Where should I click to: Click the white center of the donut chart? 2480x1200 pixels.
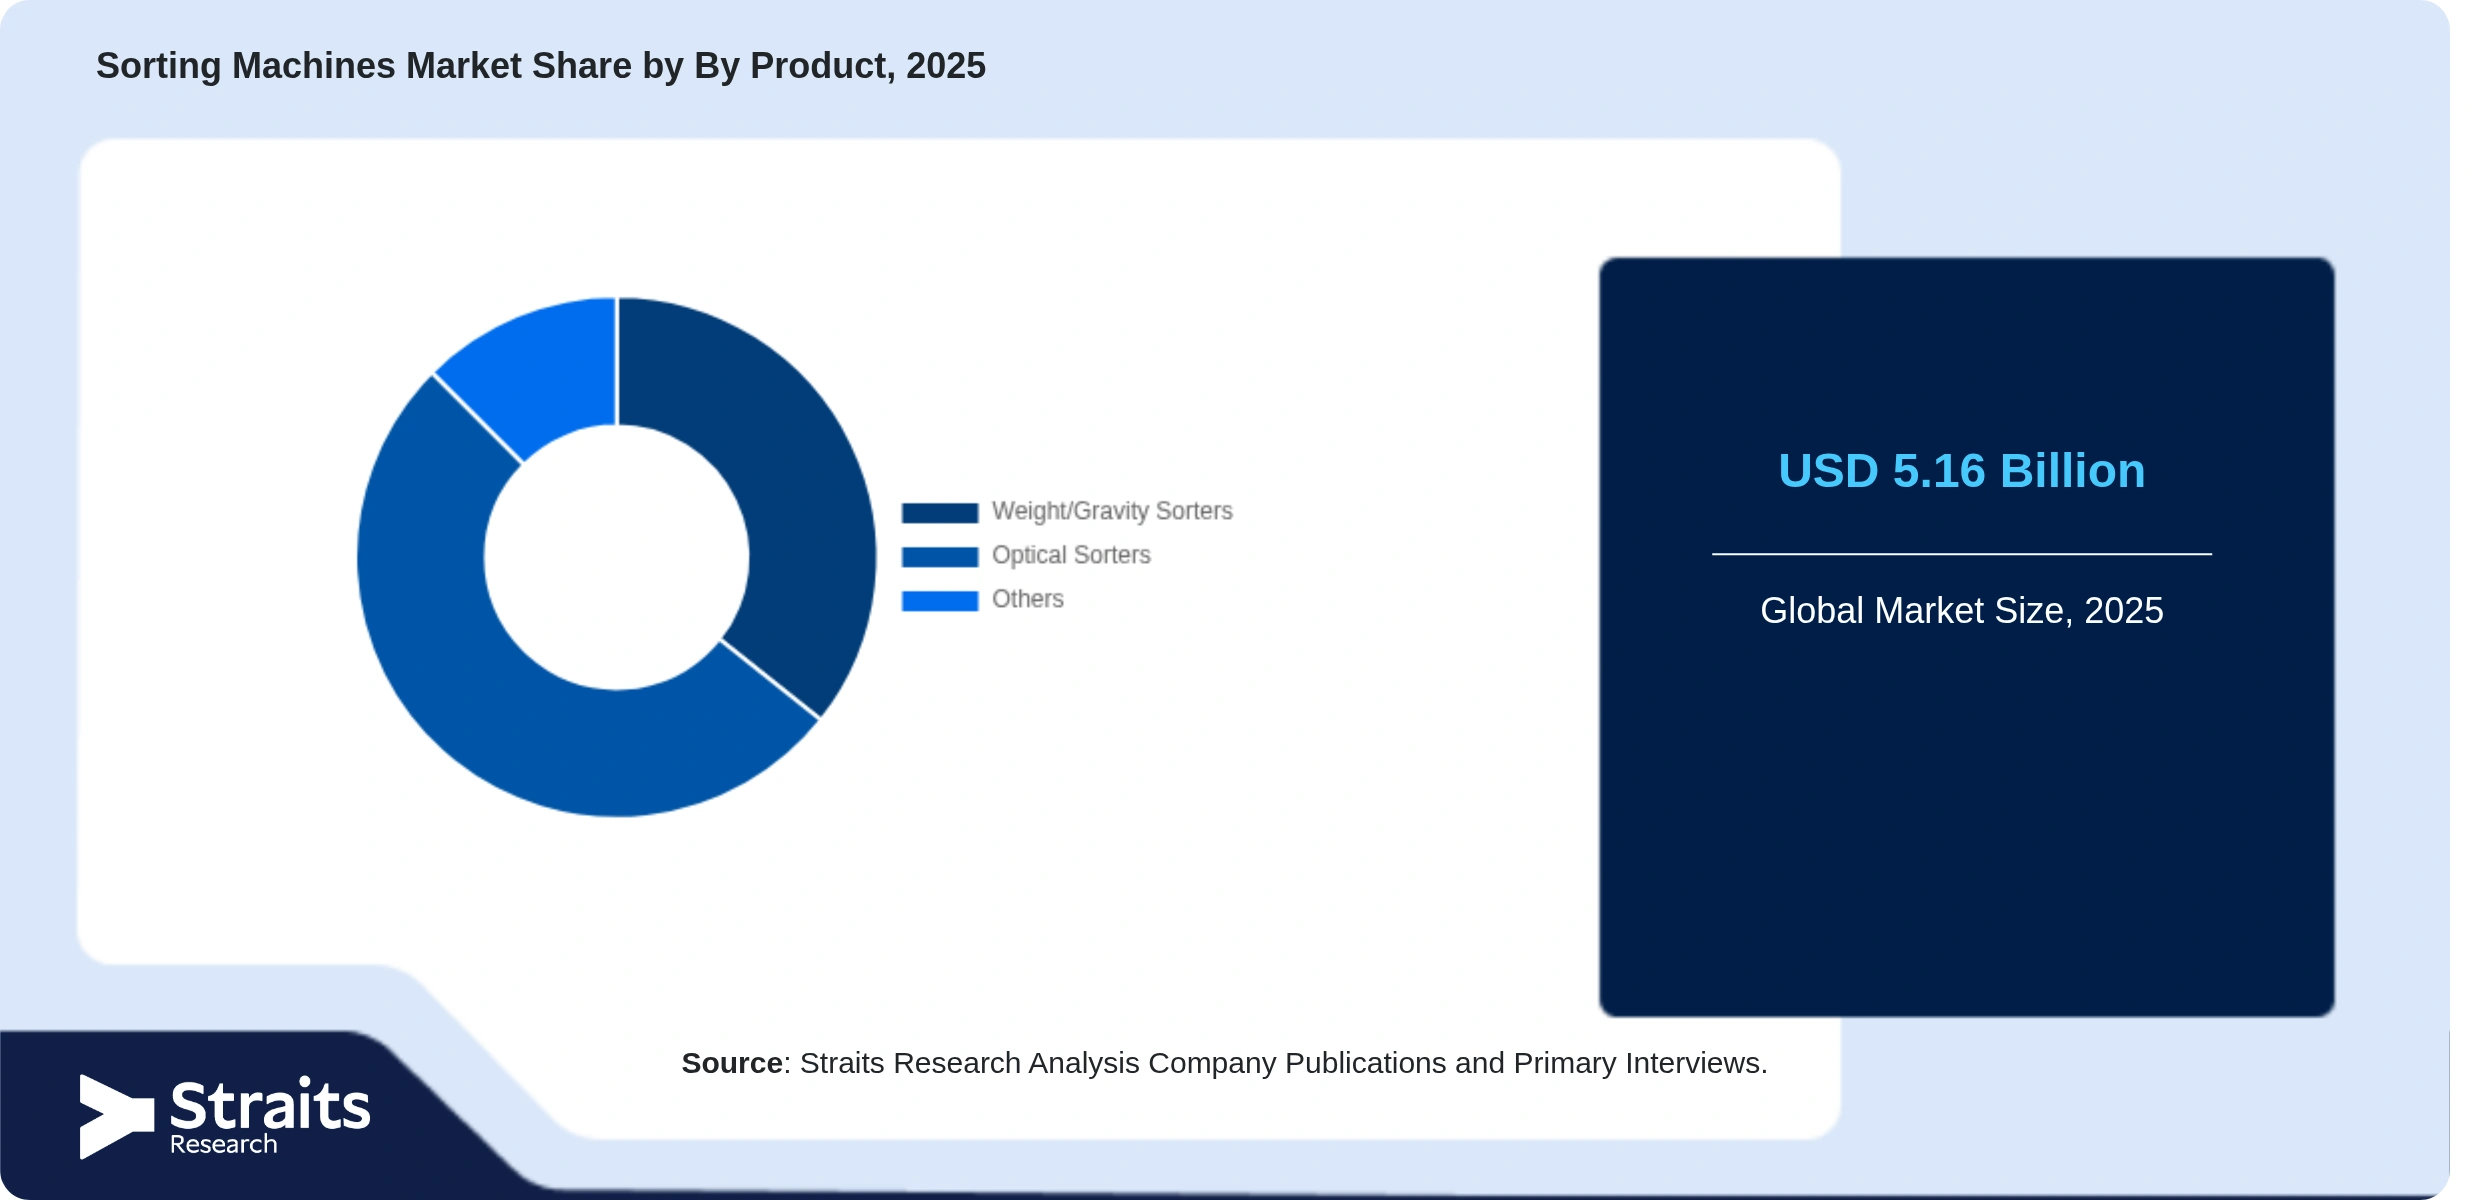617,557
